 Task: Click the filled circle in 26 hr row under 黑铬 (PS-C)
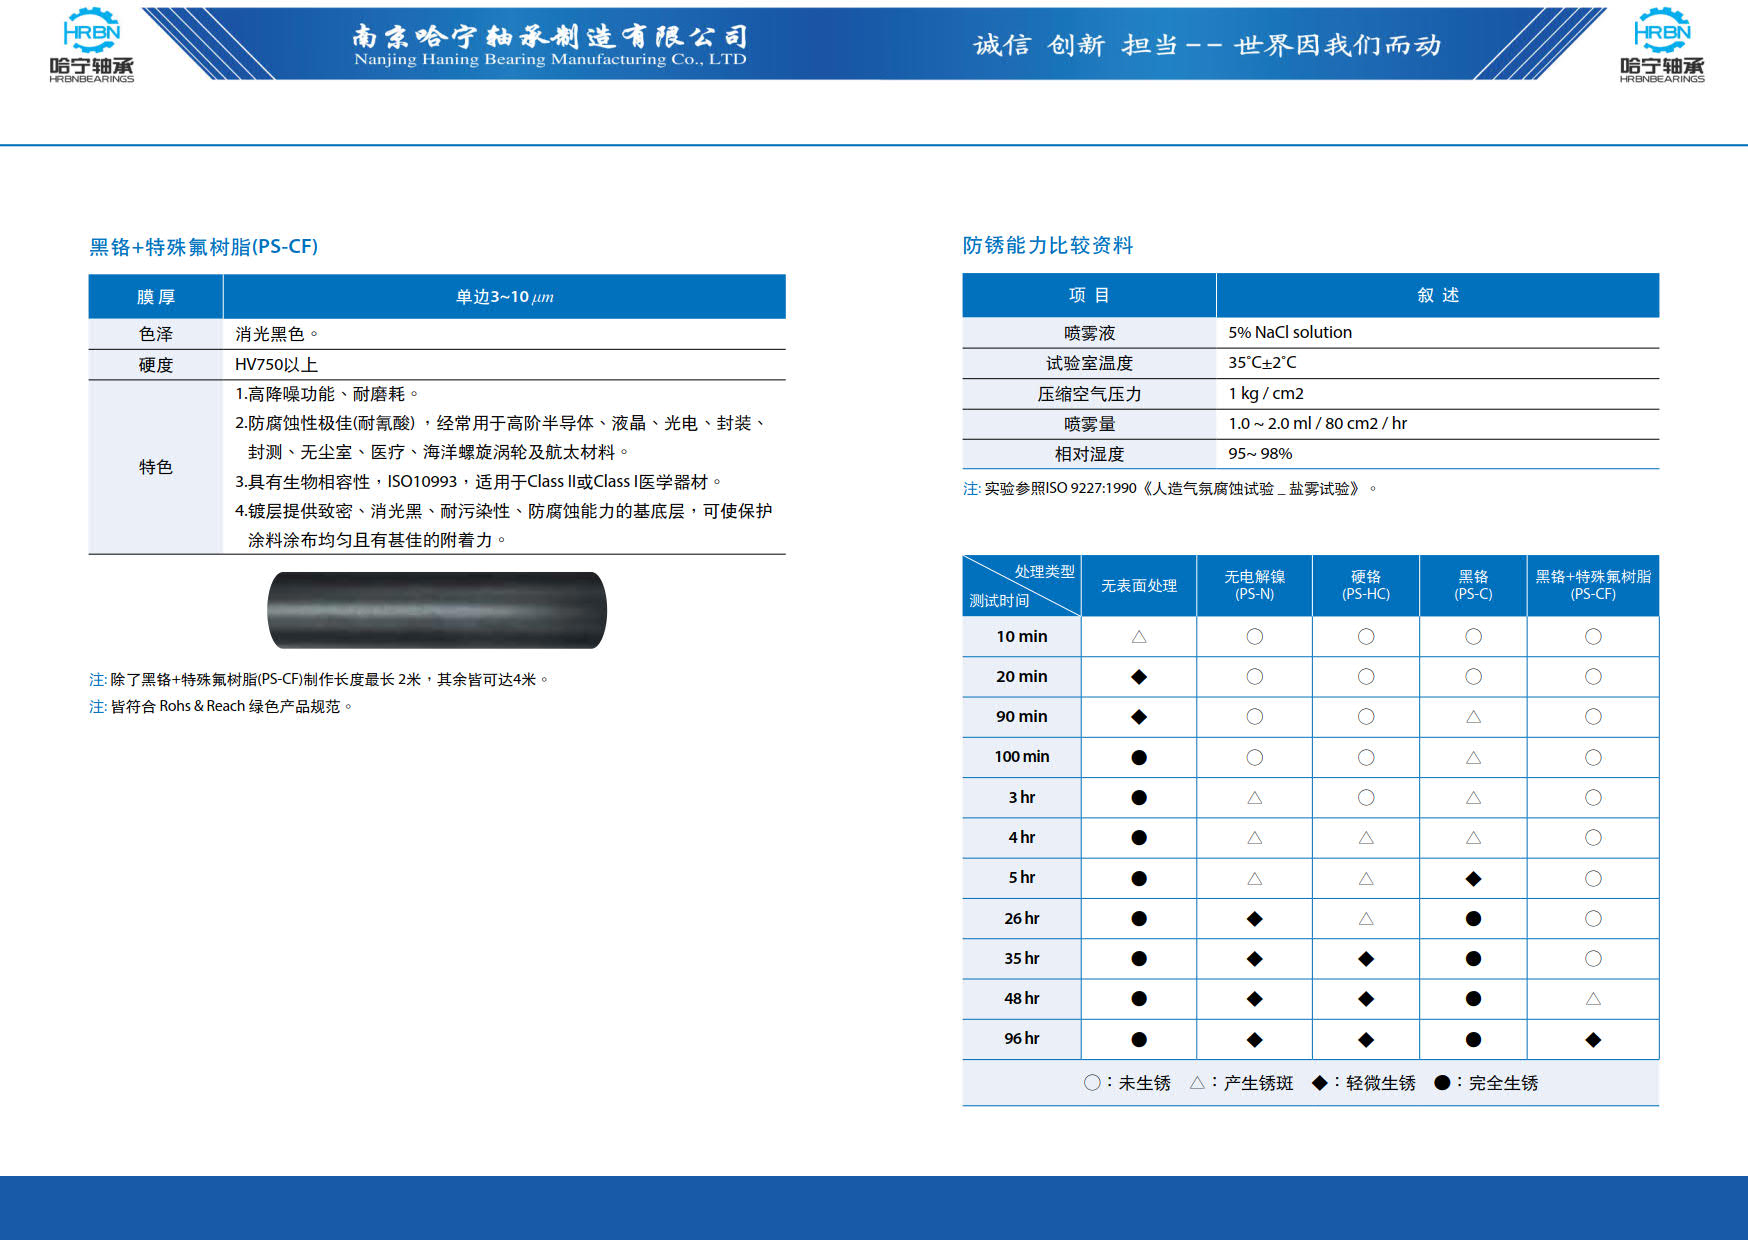(1473, 918)
